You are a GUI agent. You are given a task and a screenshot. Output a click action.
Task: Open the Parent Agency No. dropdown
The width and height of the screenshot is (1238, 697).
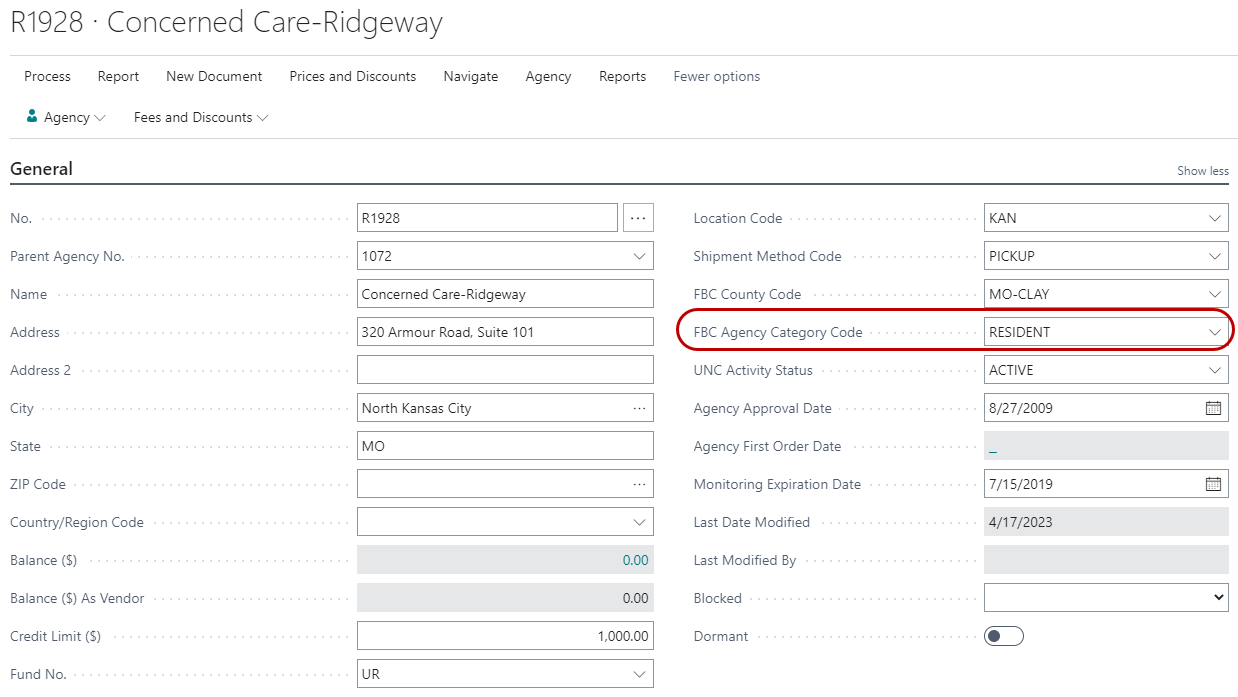pos(639,256)
